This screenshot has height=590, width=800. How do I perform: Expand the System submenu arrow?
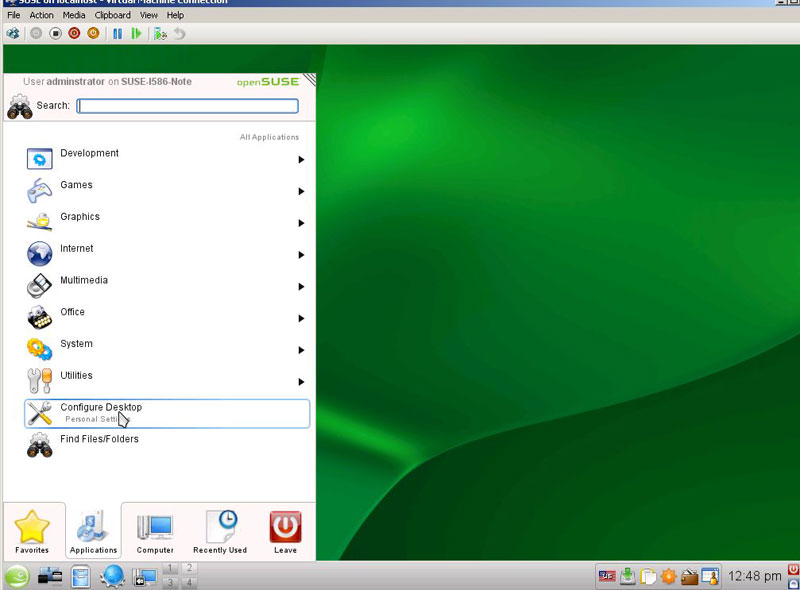[x=301, y=350]
